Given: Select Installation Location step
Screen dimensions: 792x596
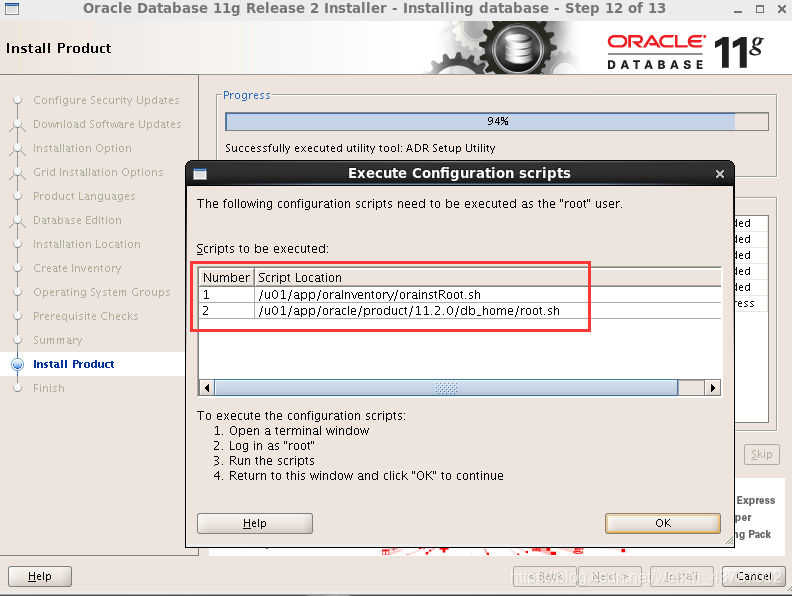Looking at the screenshot, I should (87, 244).
